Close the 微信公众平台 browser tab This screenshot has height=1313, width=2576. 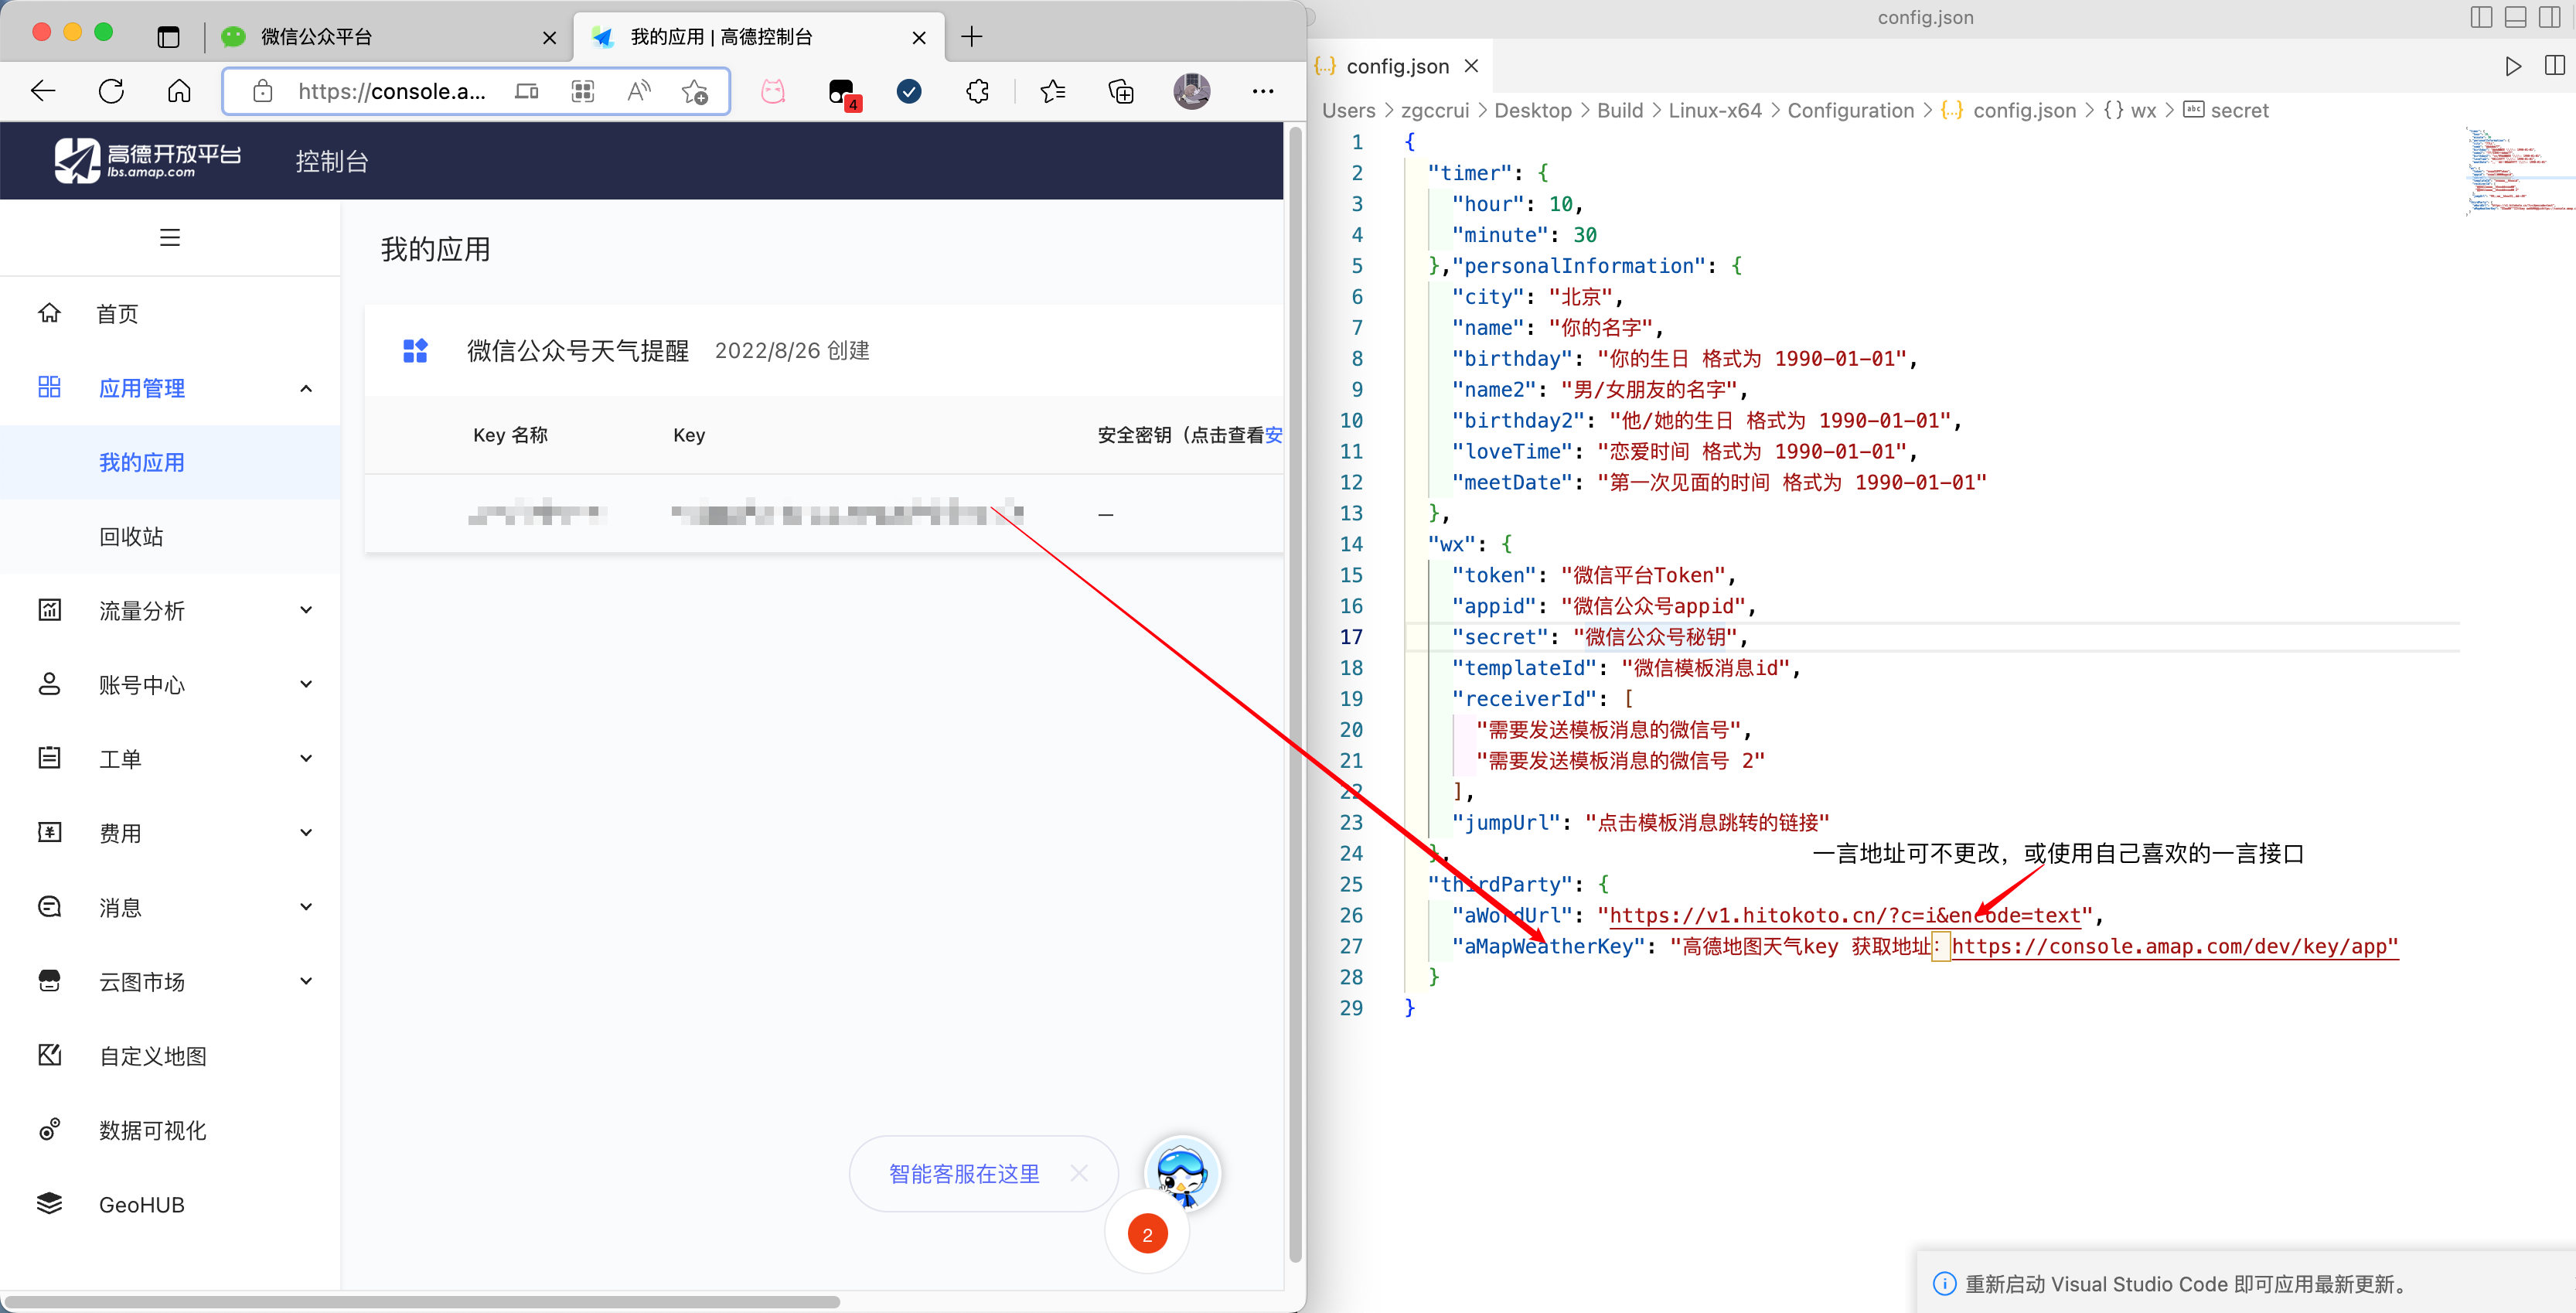coord(549,38)
